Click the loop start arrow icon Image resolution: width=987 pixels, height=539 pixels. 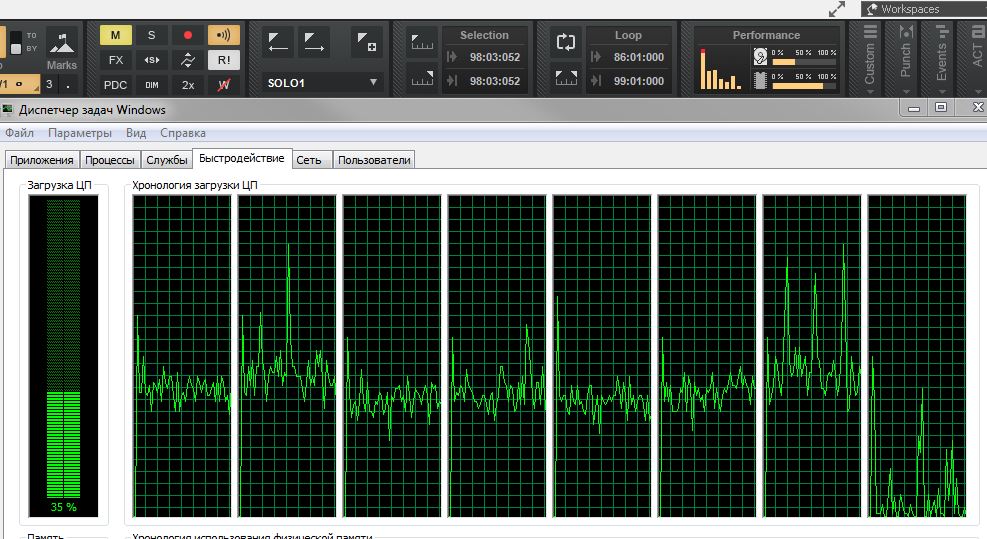[x=595, y=57]
